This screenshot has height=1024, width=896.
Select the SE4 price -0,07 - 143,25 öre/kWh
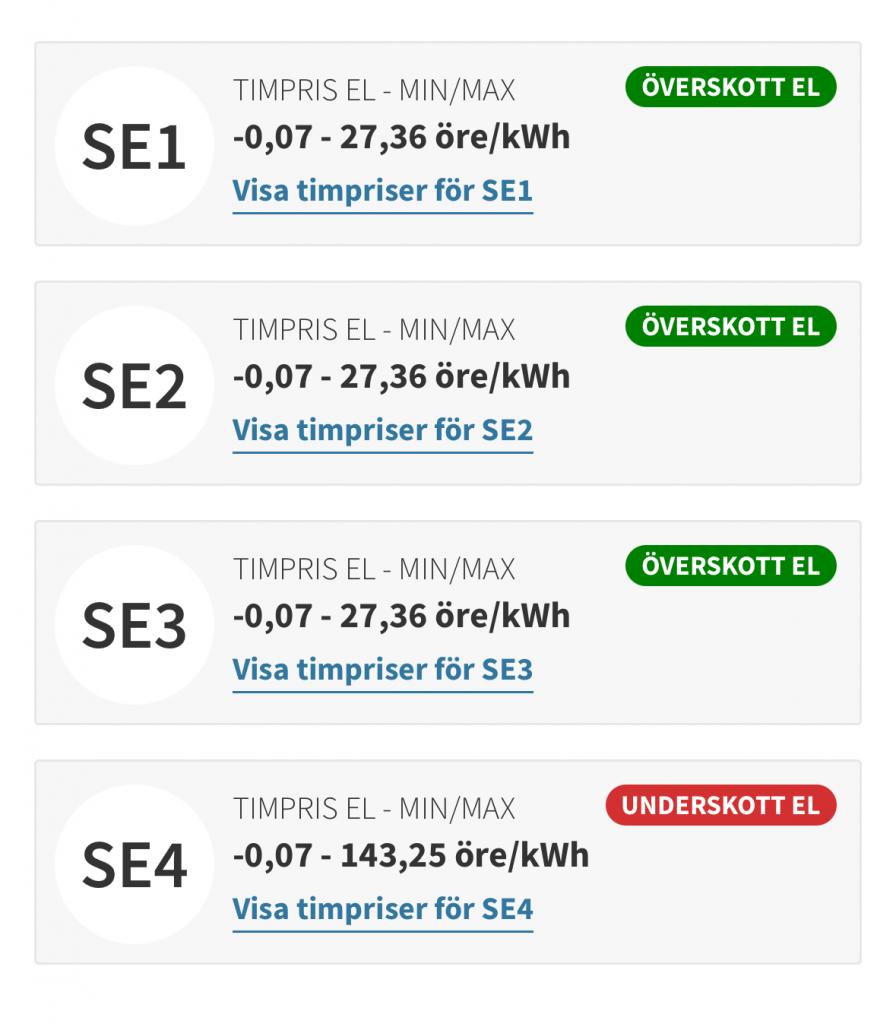tap(411, 856)
